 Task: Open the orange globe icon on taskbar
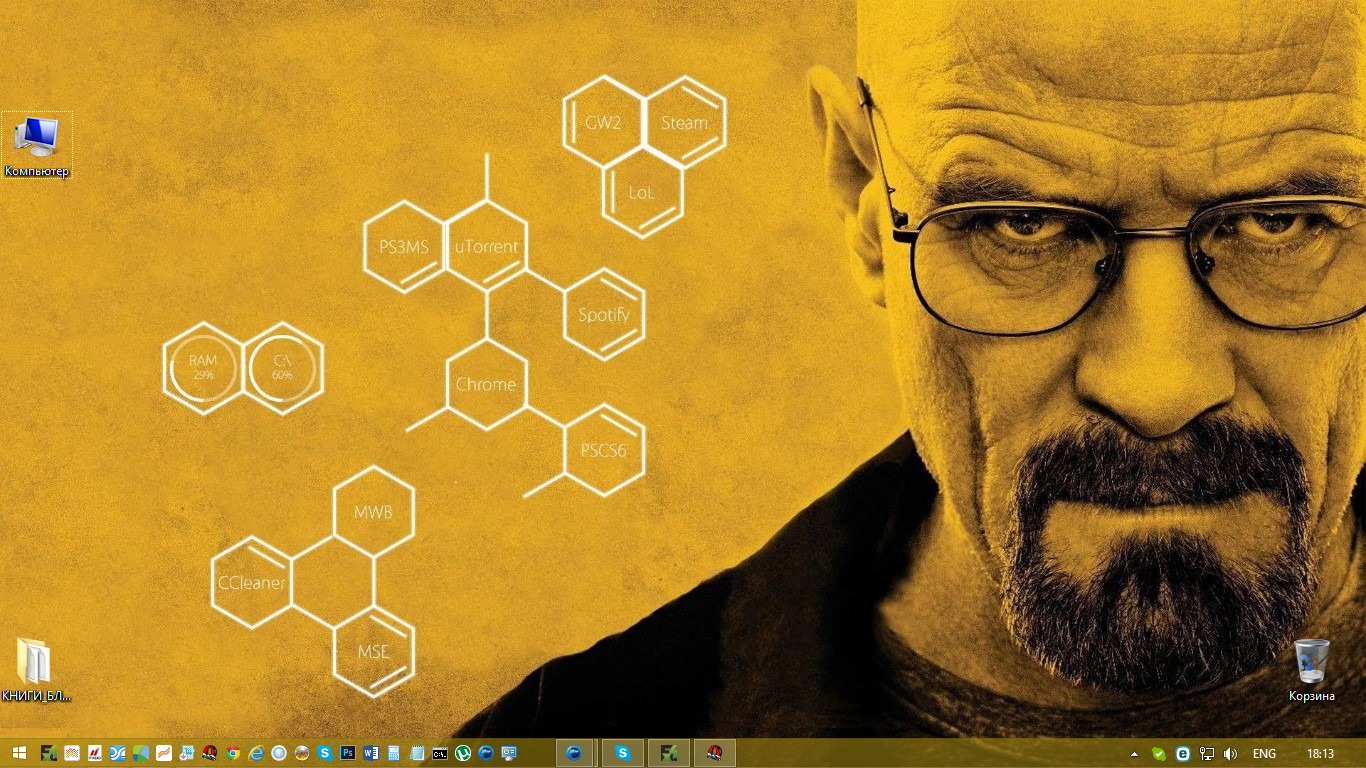coord(302,753)
